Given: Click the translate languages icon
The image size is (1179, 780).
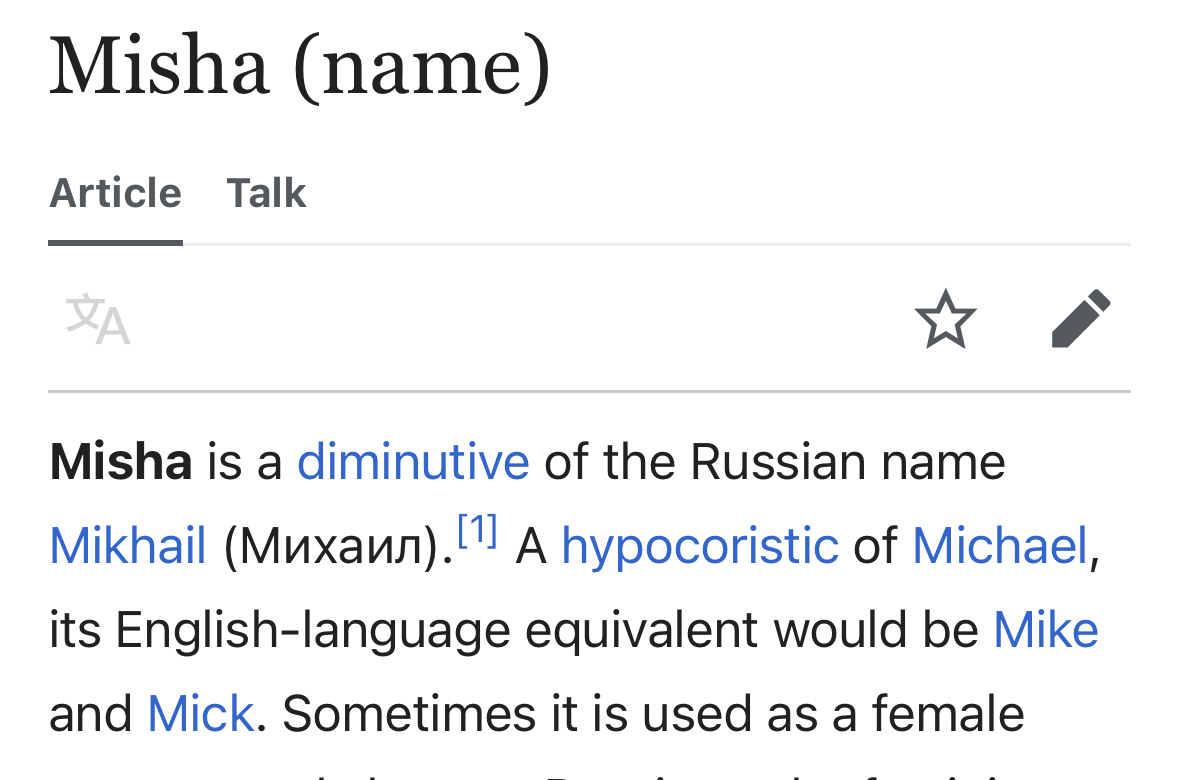Looking at the screenshot, I should (x=95, y=319).
